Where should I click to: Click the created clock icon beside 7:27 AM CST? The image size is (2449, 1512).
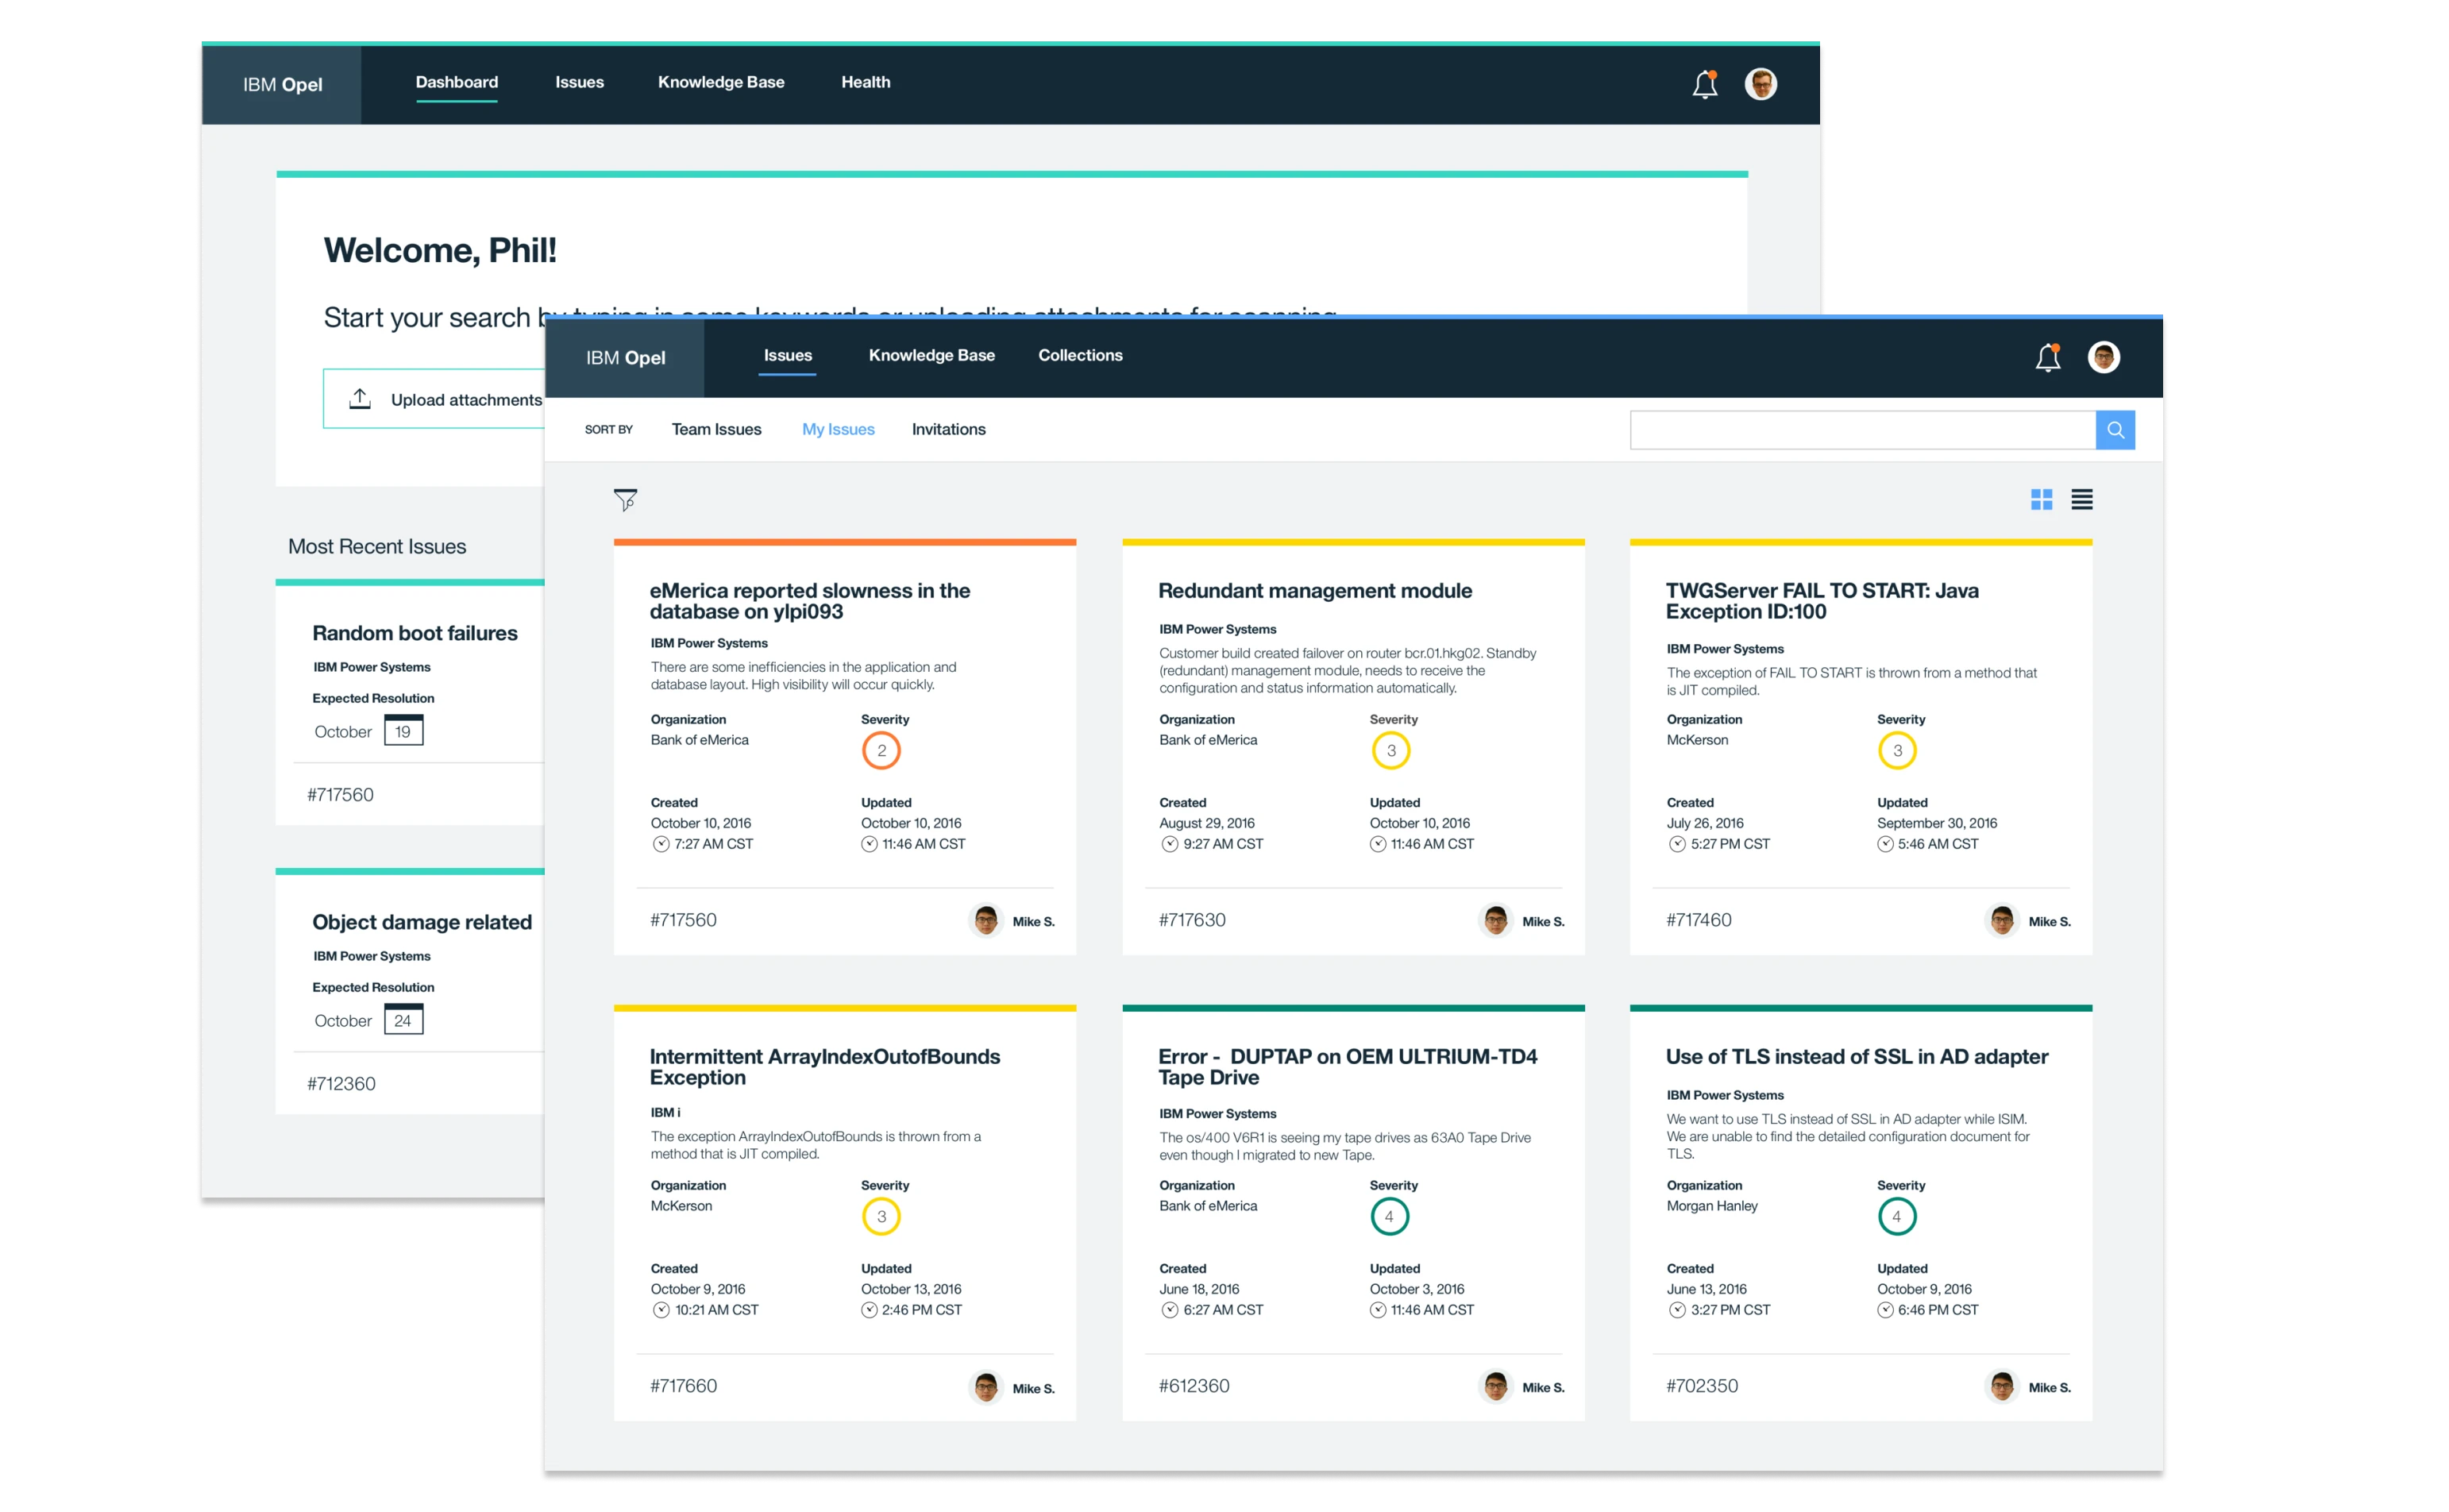pos(660,844)
